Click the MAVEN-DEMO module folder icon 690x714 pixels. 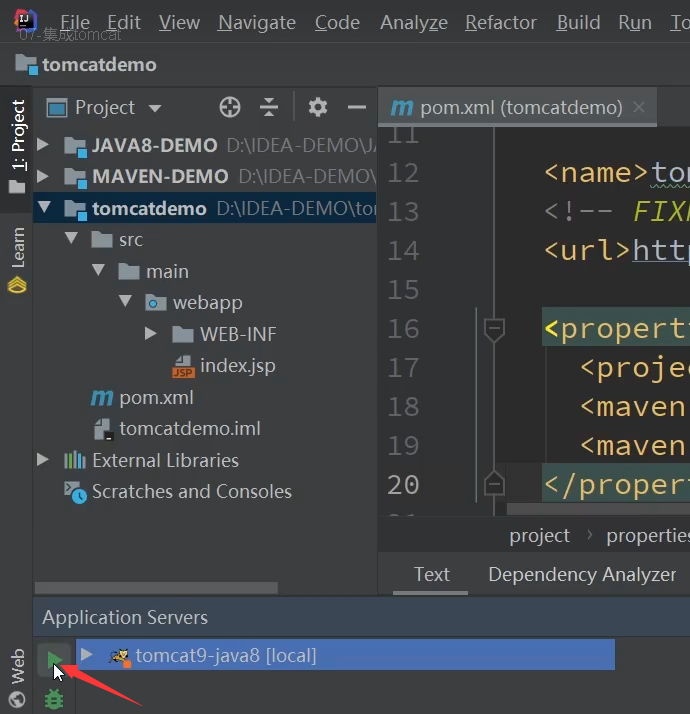(x=75, y=177)
